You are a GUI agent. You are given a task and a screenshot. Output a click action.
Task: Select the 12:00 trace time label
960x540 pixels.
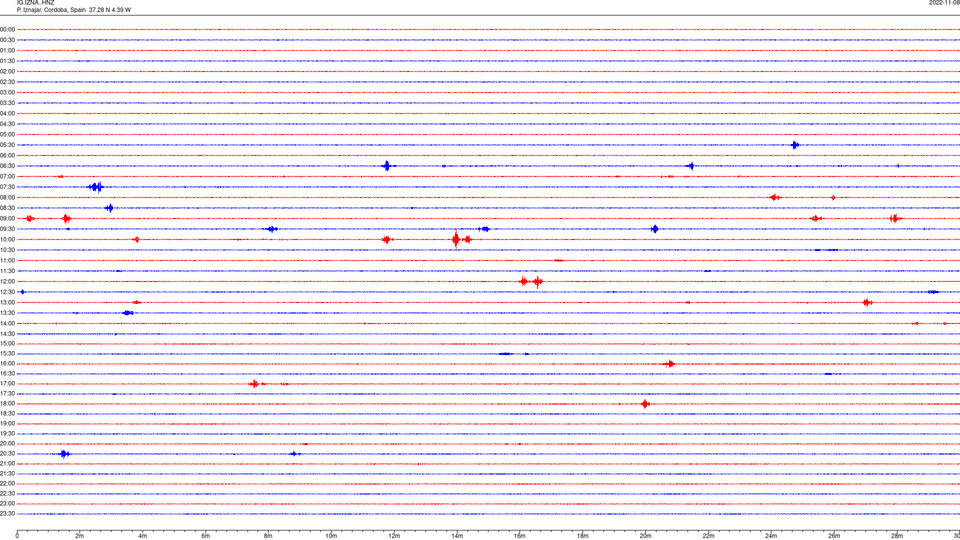(x=7, y=282)
